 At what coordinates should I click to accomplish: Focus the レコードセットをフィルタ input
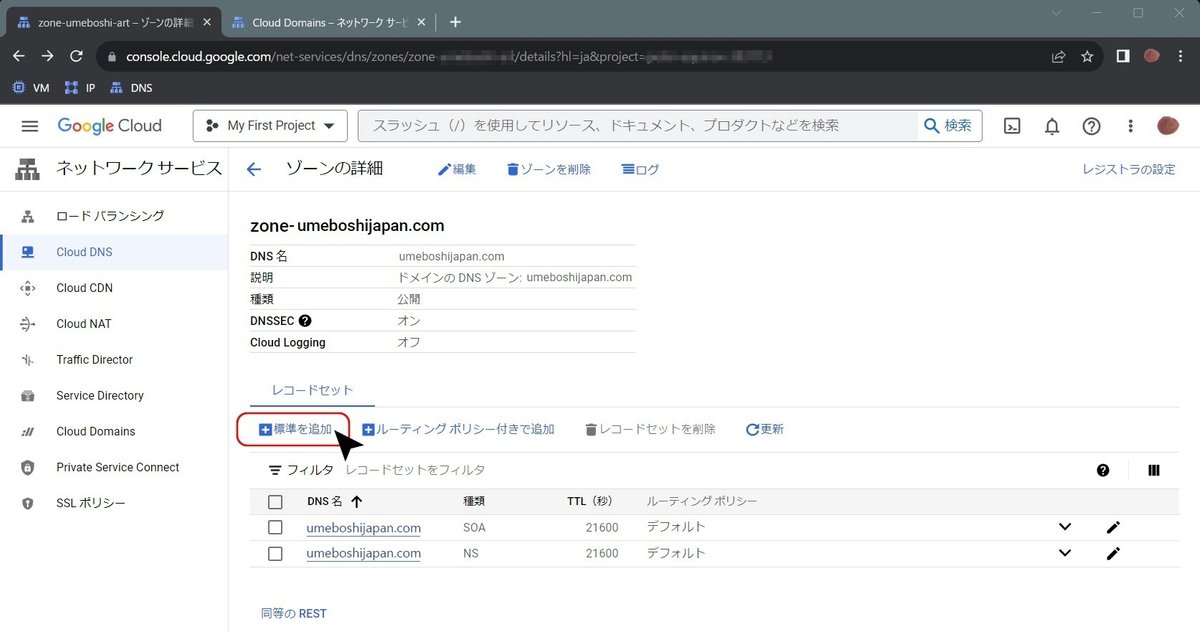[x=415, y=470]
